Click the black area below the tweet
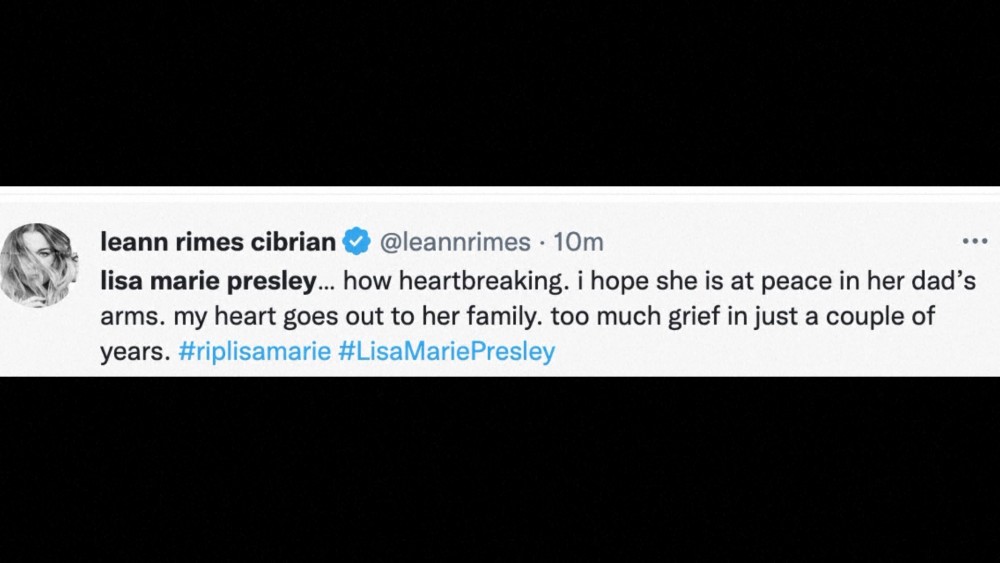 click(x=500, y=470)
